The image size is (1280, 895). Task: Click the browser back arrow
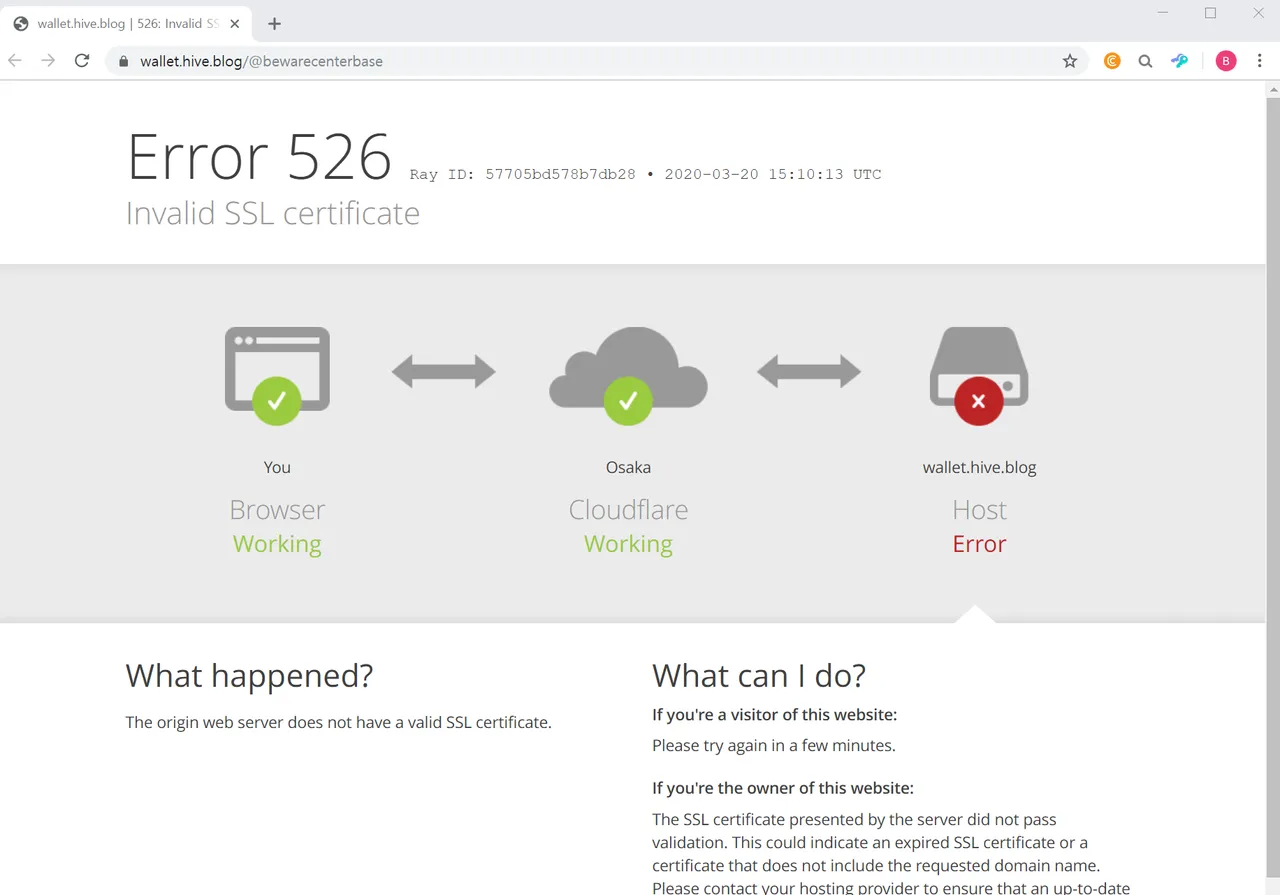(x=15, y=61)
